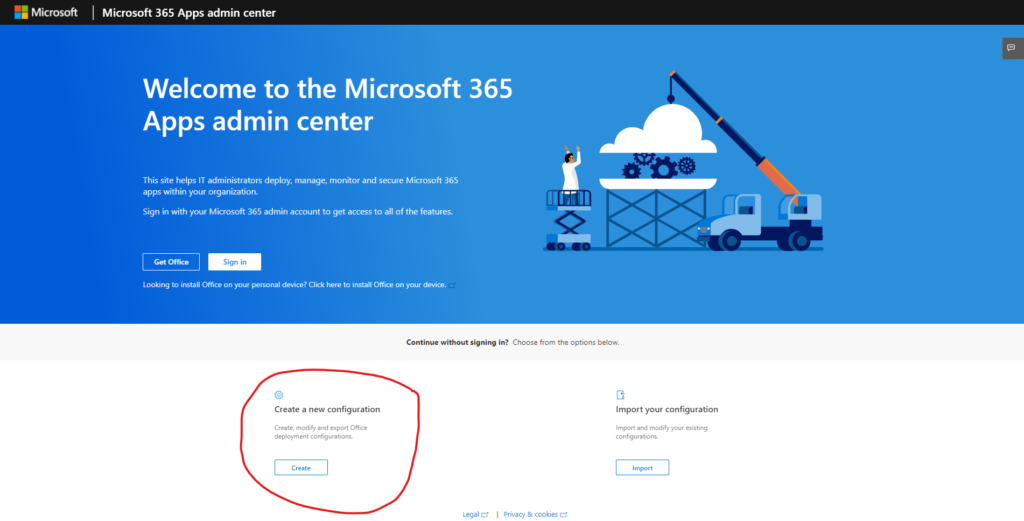Click the import document icon above Import your configuration
The image size is (1024, 521).
click(620, 395)
